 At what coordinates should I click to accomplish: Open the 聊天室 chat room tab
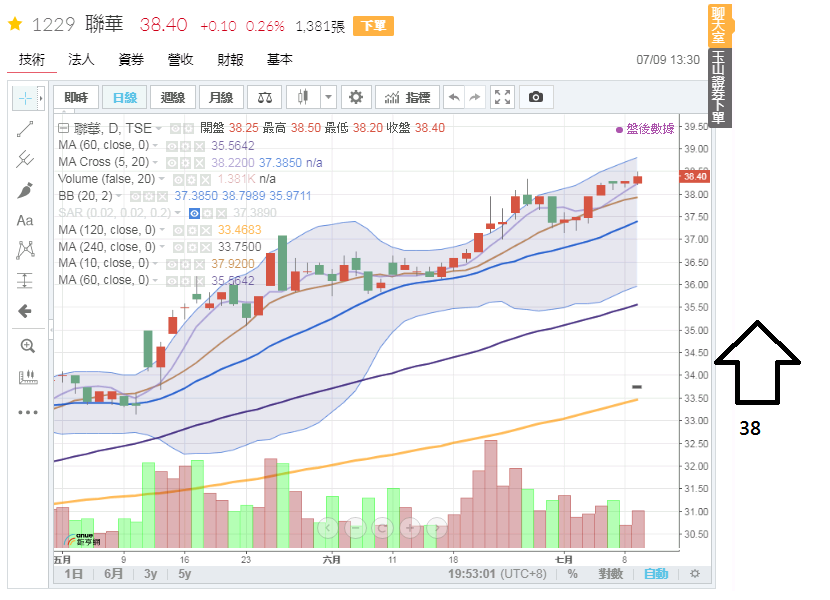tap(718, 25)
